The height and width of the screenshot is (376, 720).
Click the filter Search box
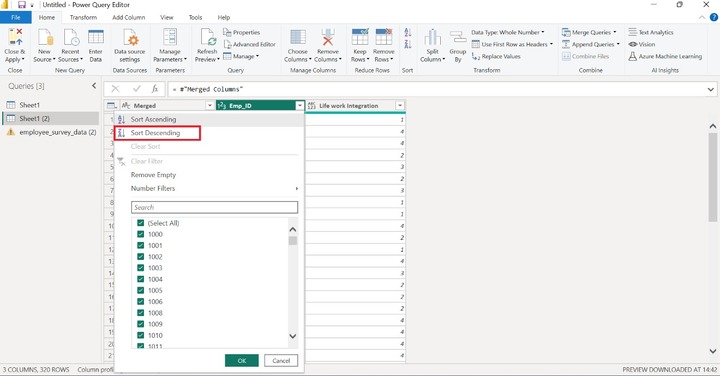(x=214, y=207)
